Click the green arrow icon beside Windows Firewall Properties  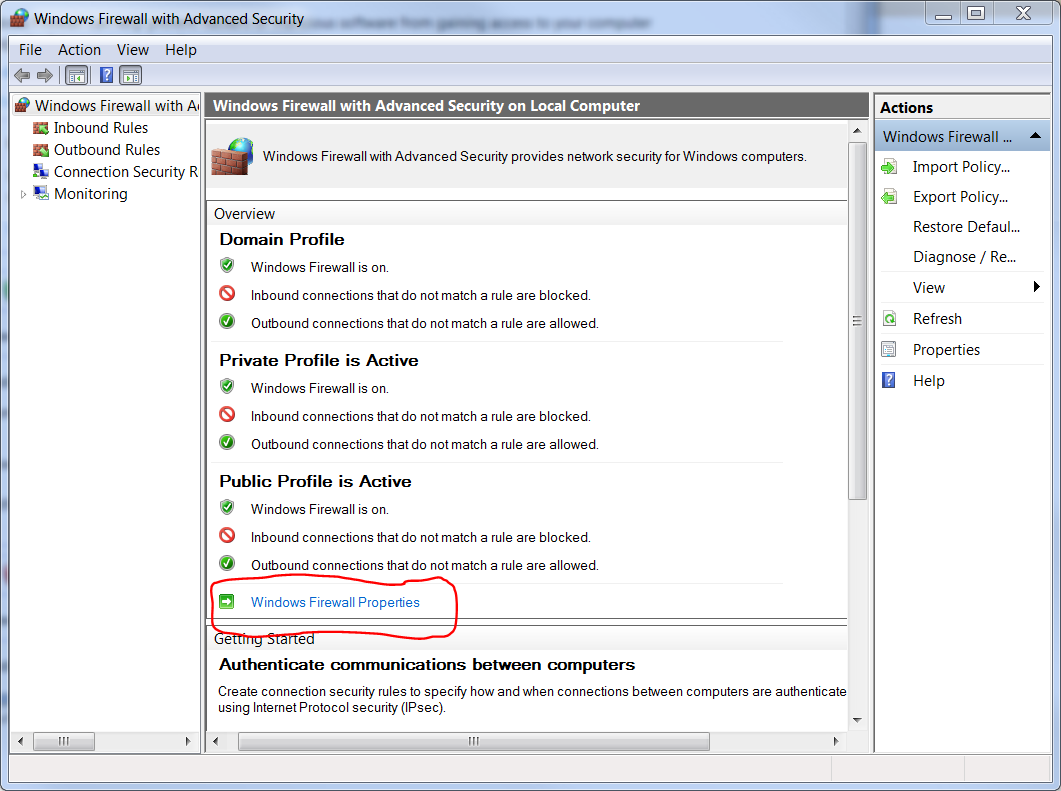[x=227, y=602]
